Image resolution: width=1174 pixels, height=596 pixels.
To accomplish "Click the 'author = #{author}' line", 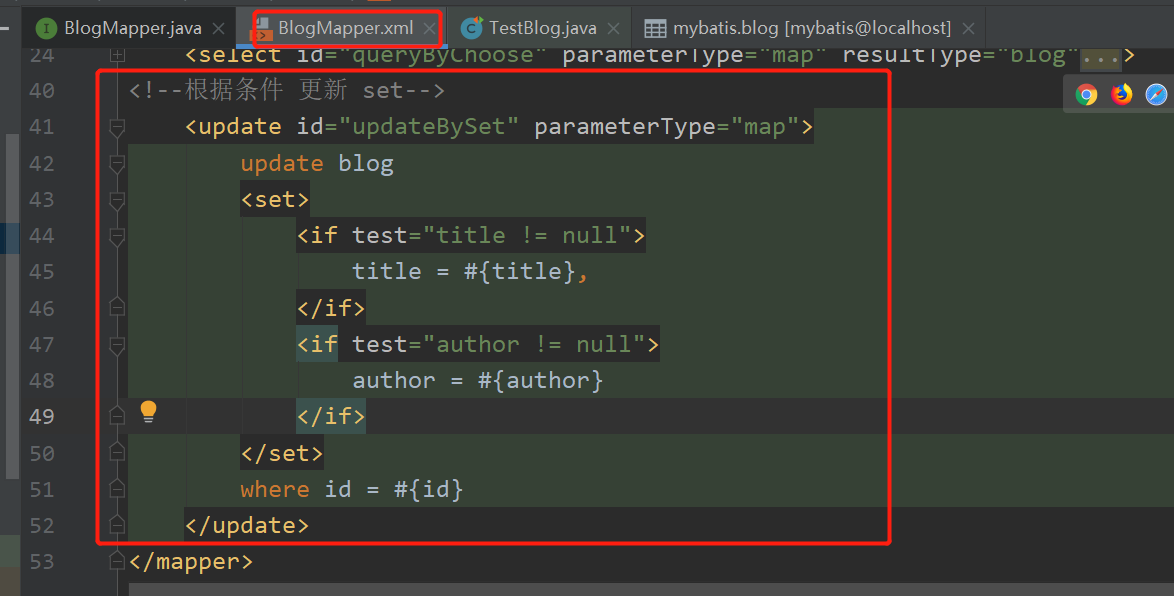I will (x=478, y=380).
